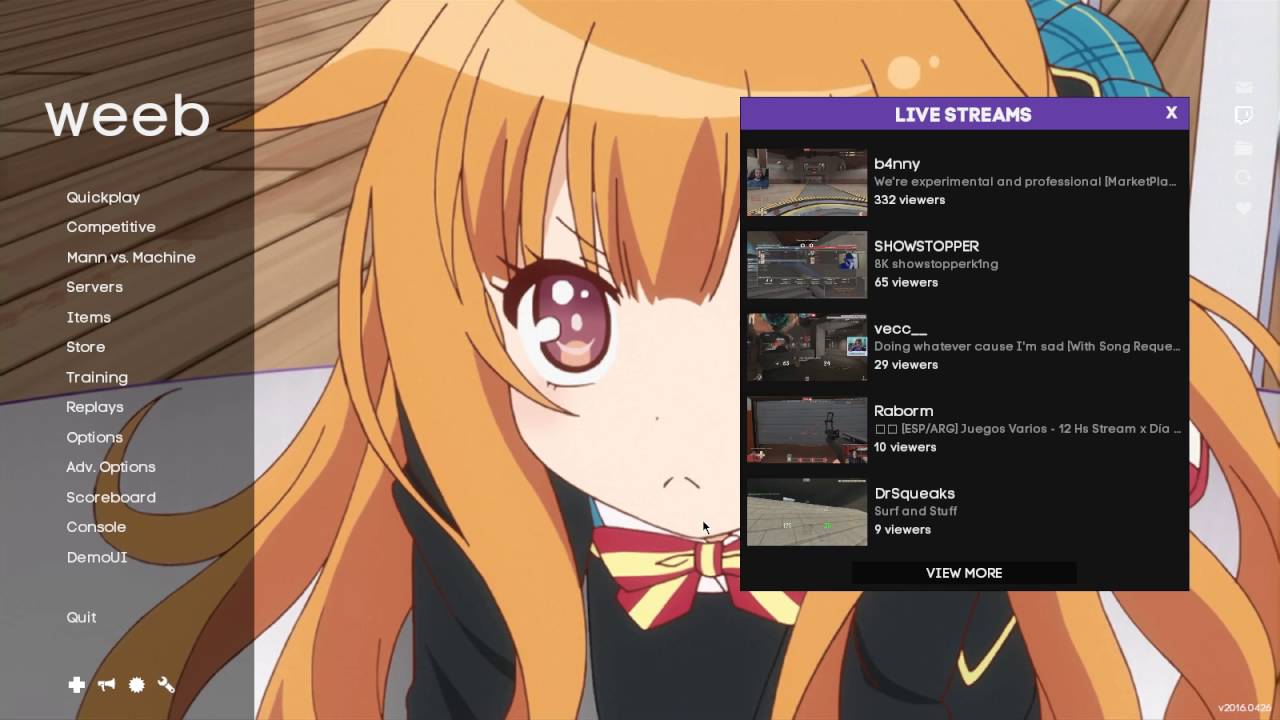Select Competitive mode

(x=111, y=227)
